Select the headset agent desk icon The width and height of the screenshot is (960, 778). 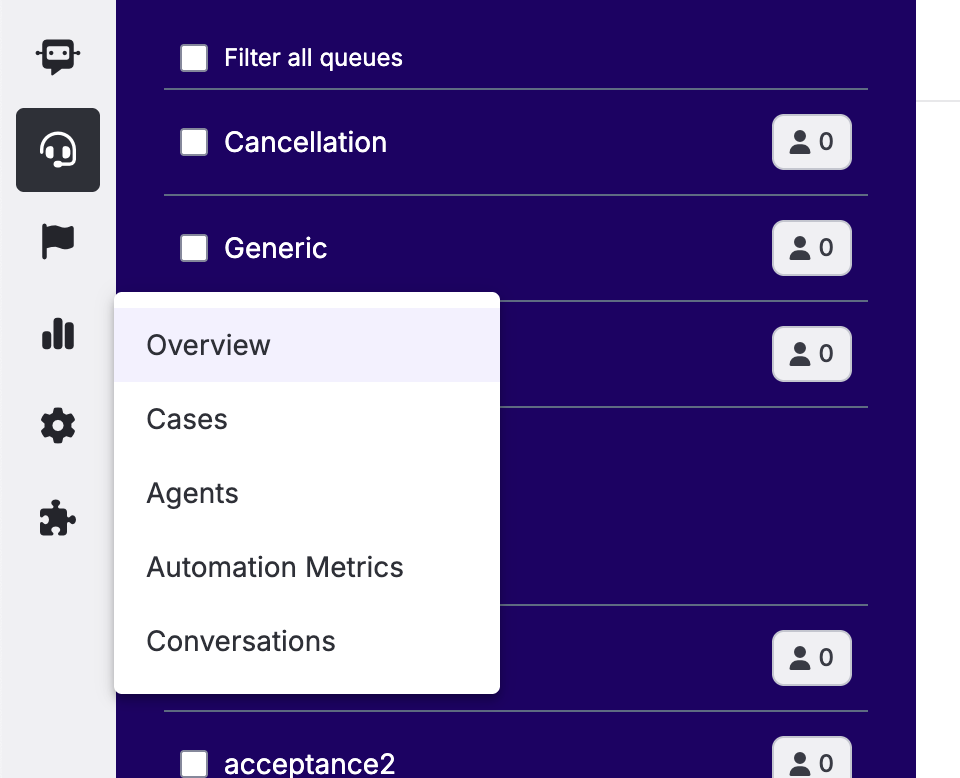click(58, 150)
